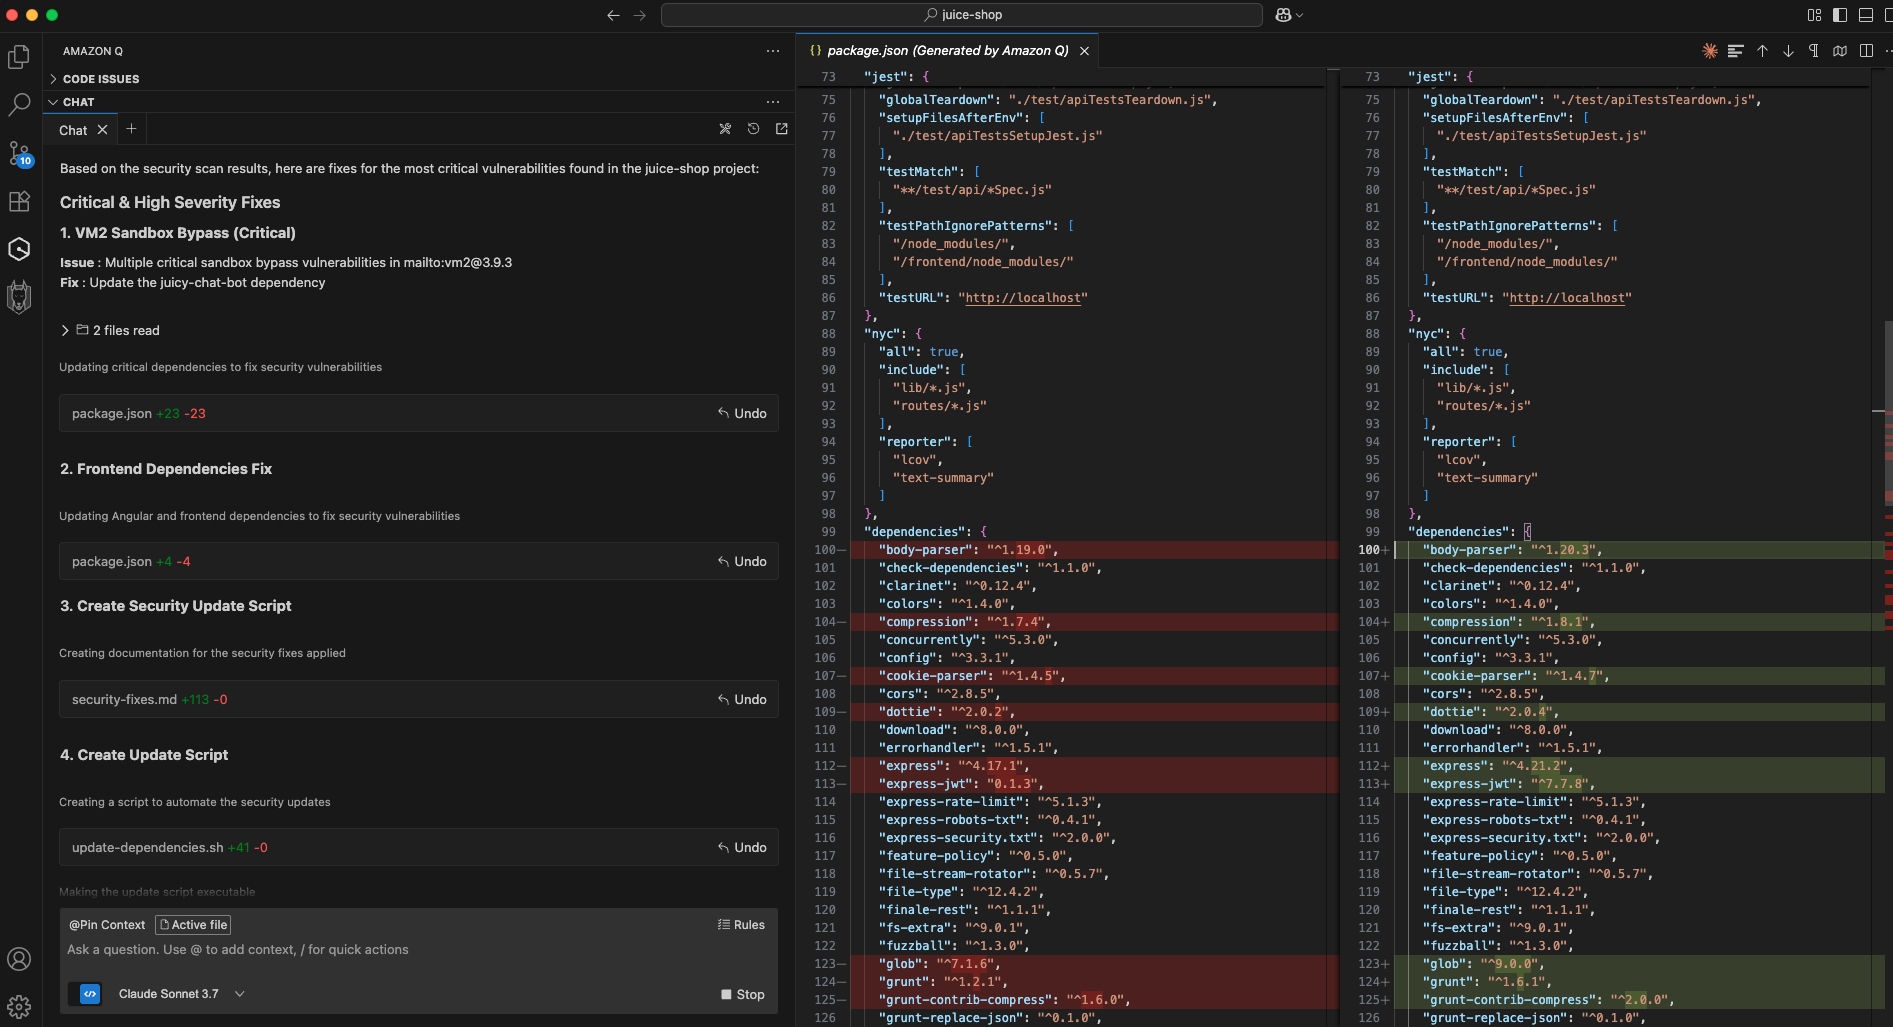Screen dimensions: 1893x1027
Task: Expand the '2 files read' disclosure
Action: pyautogui.click(x=110, y=330)
